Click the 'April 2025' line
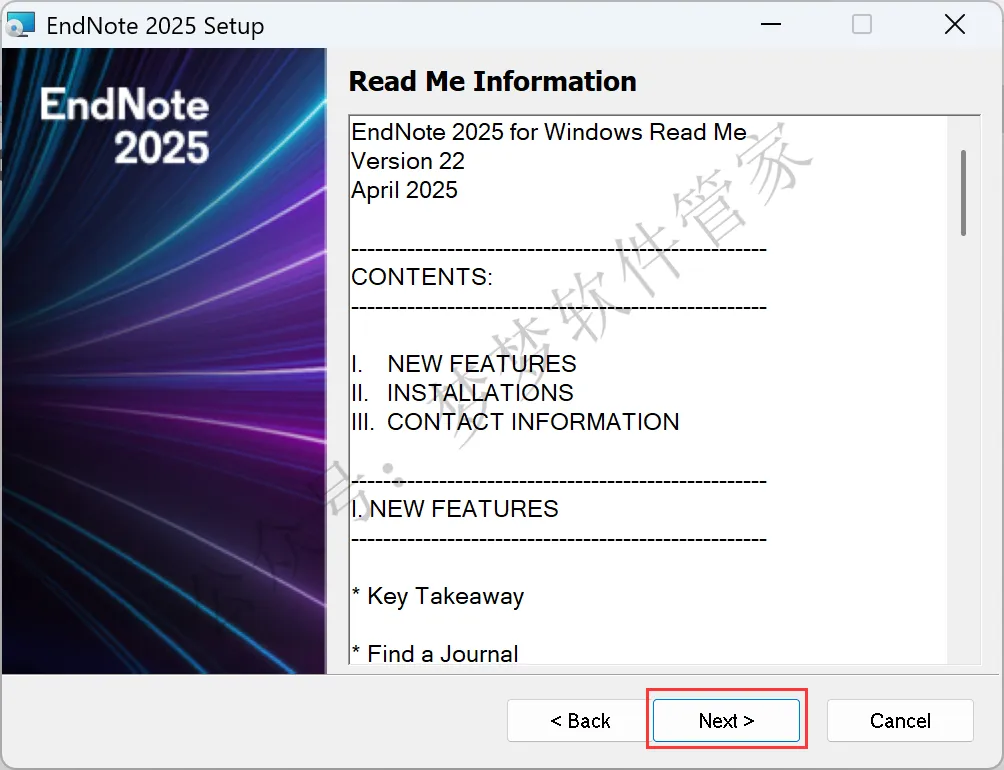 point(404,190)
